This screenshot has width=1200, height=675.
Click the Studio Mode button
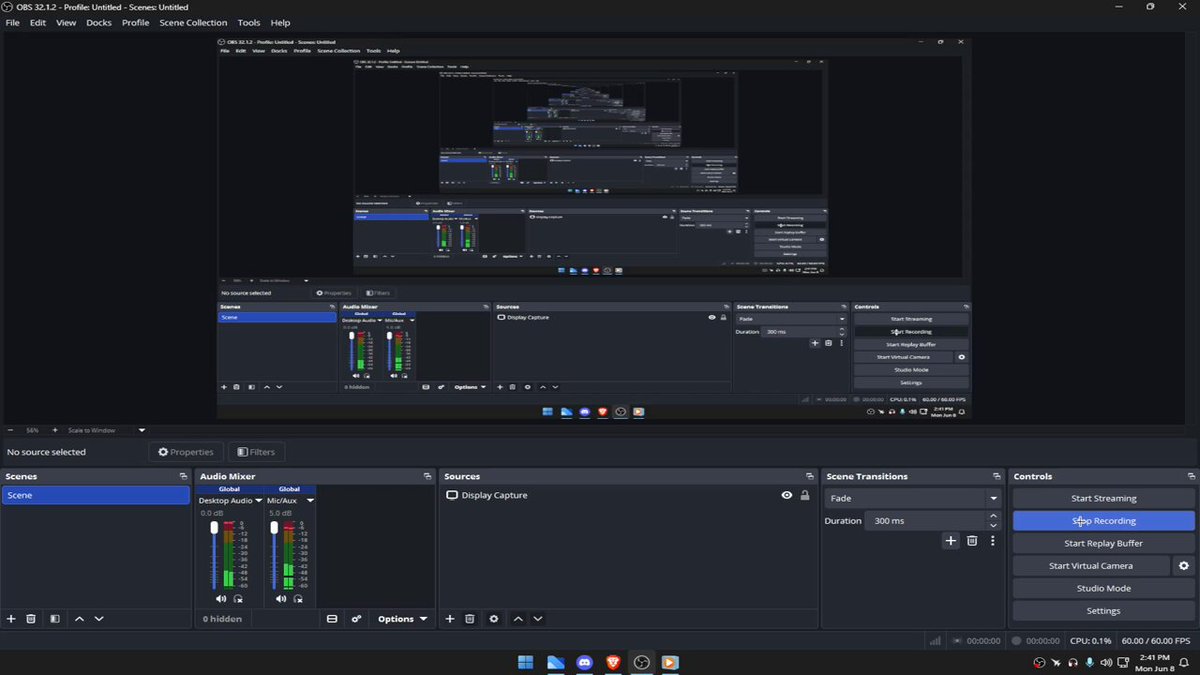click(1104, 588)
